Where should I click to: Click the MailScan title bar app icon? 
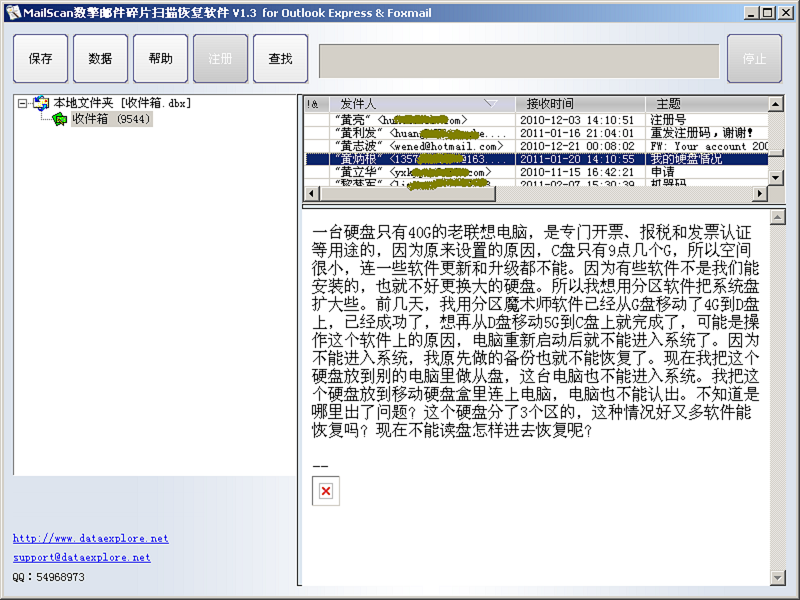click(x=11, y=12)
